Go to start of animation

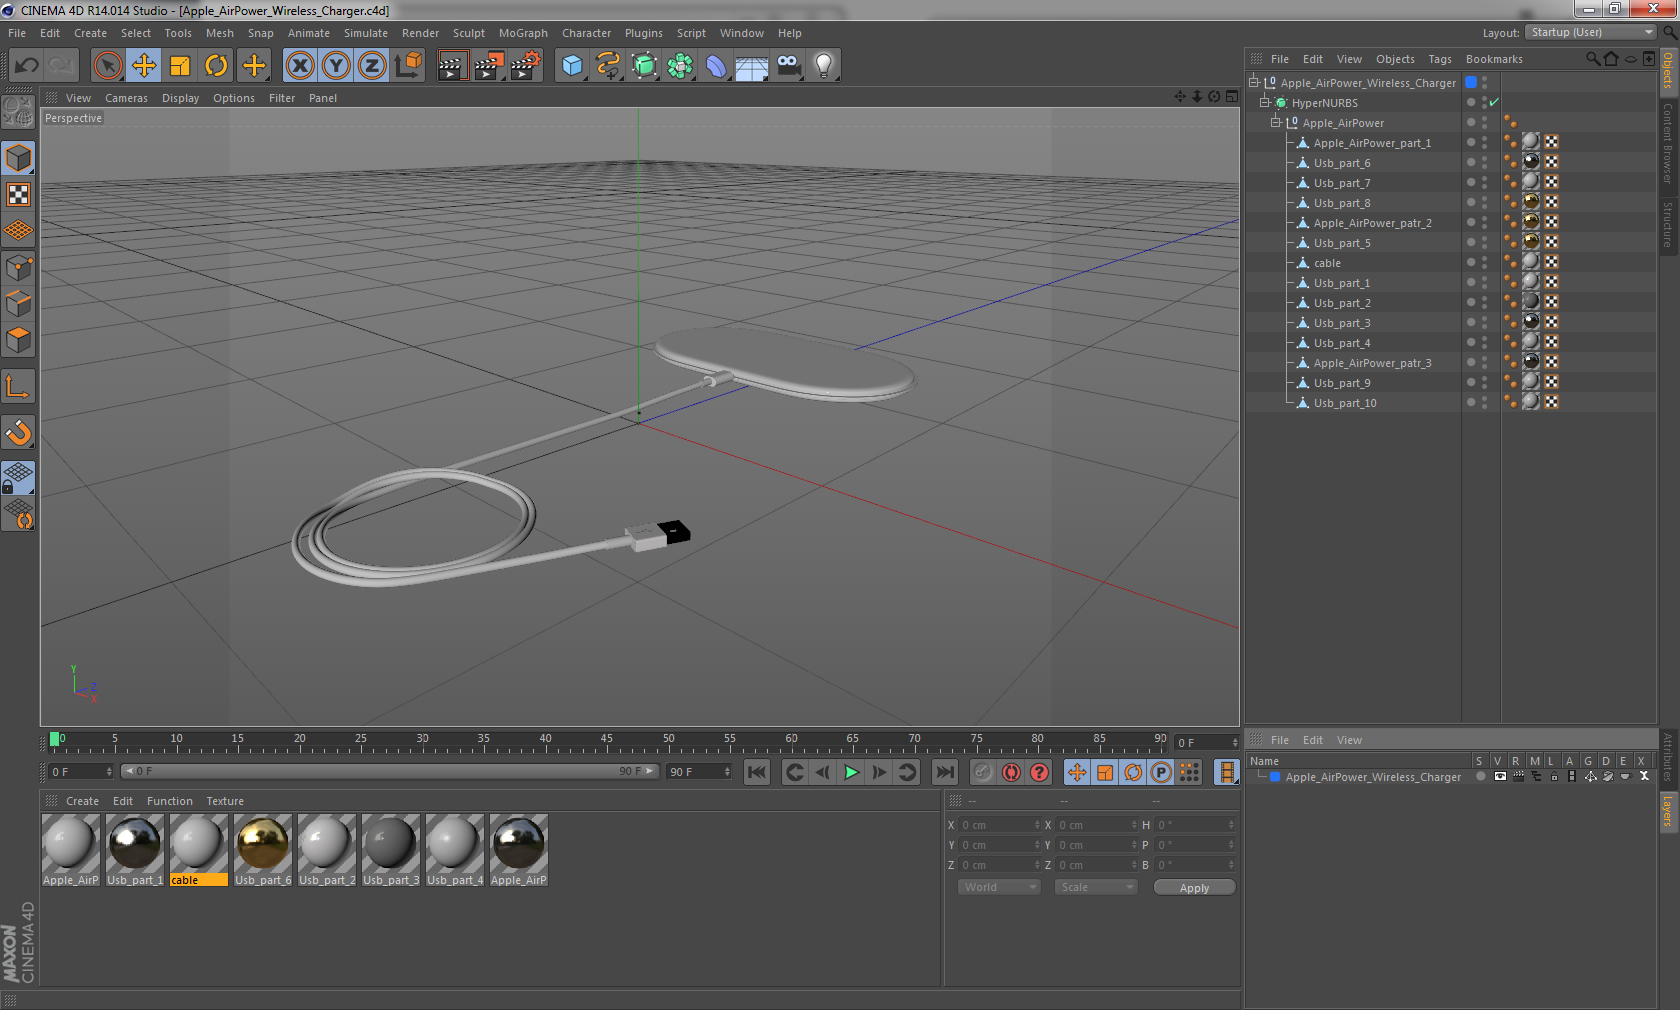757,771
